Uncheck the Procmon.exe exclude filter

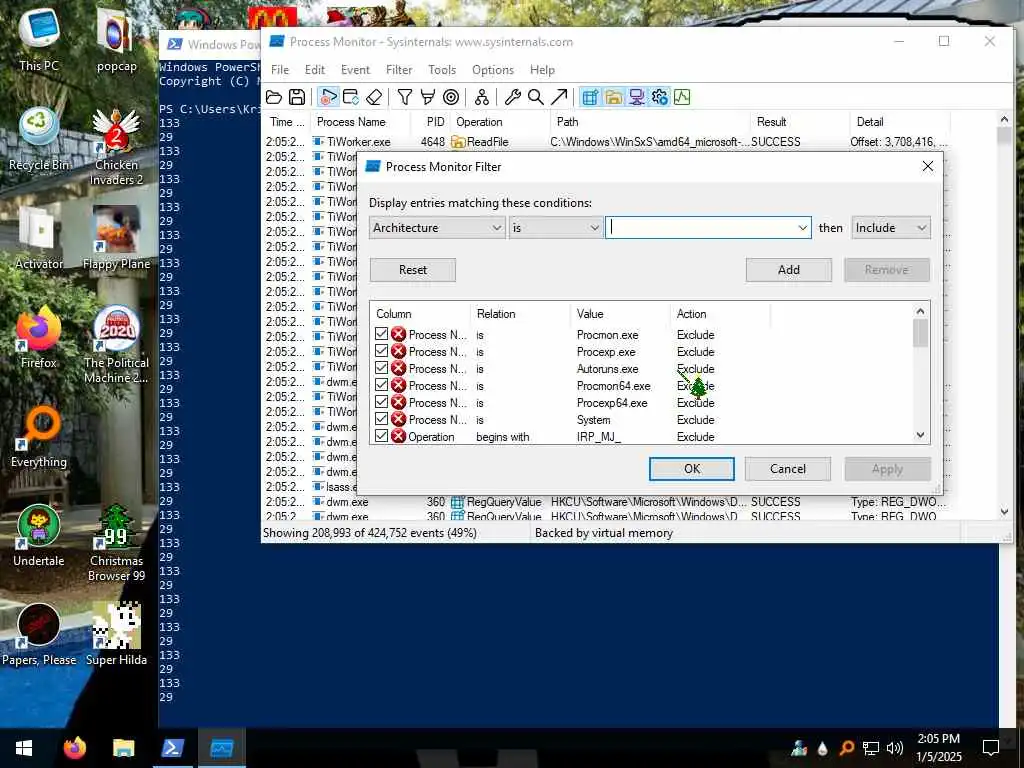381,334
